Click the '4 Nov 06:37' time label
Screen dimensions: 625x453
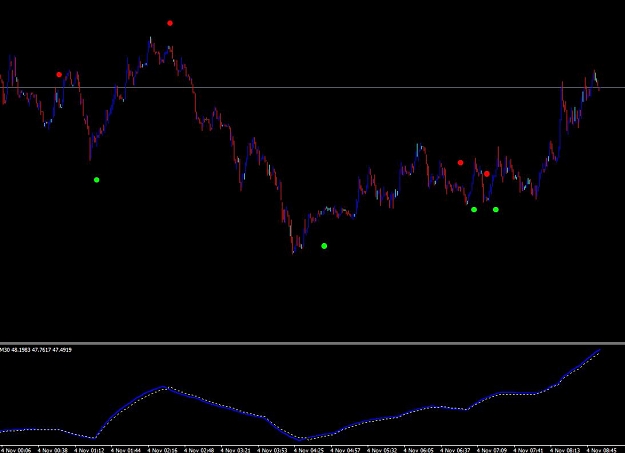[455, 450]
